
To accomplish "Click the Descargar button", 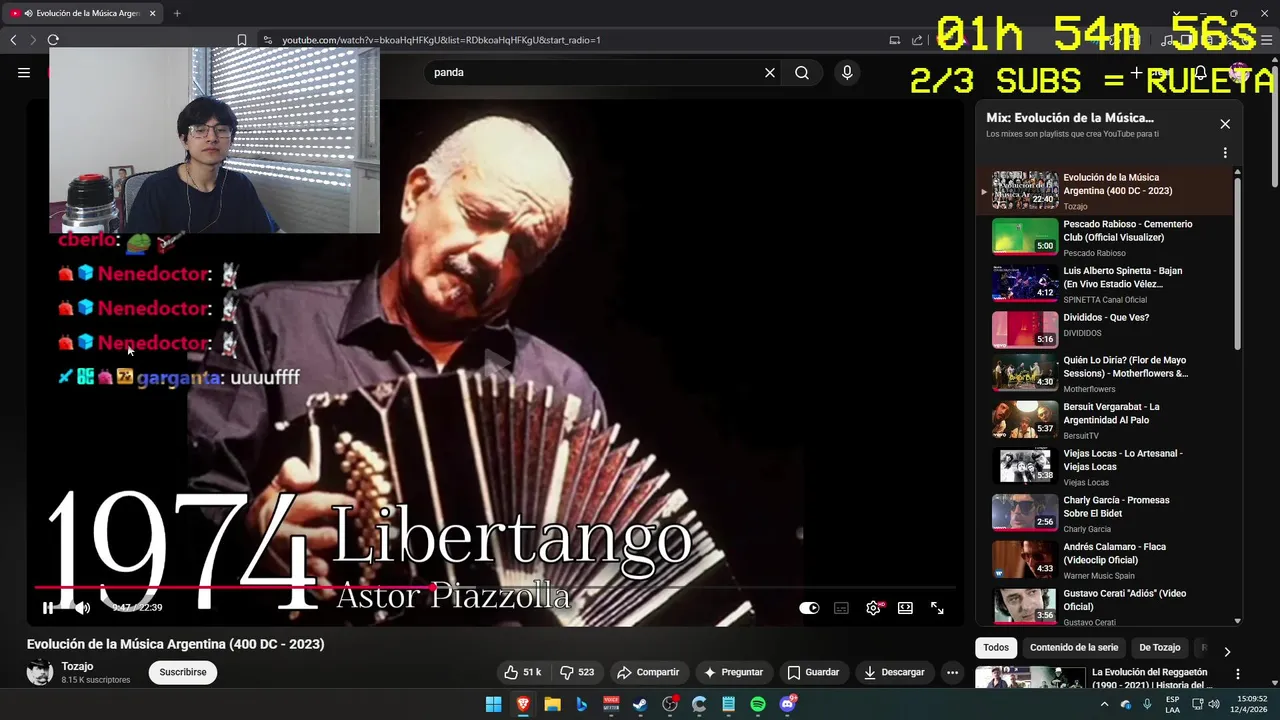I will pos(894,672).
